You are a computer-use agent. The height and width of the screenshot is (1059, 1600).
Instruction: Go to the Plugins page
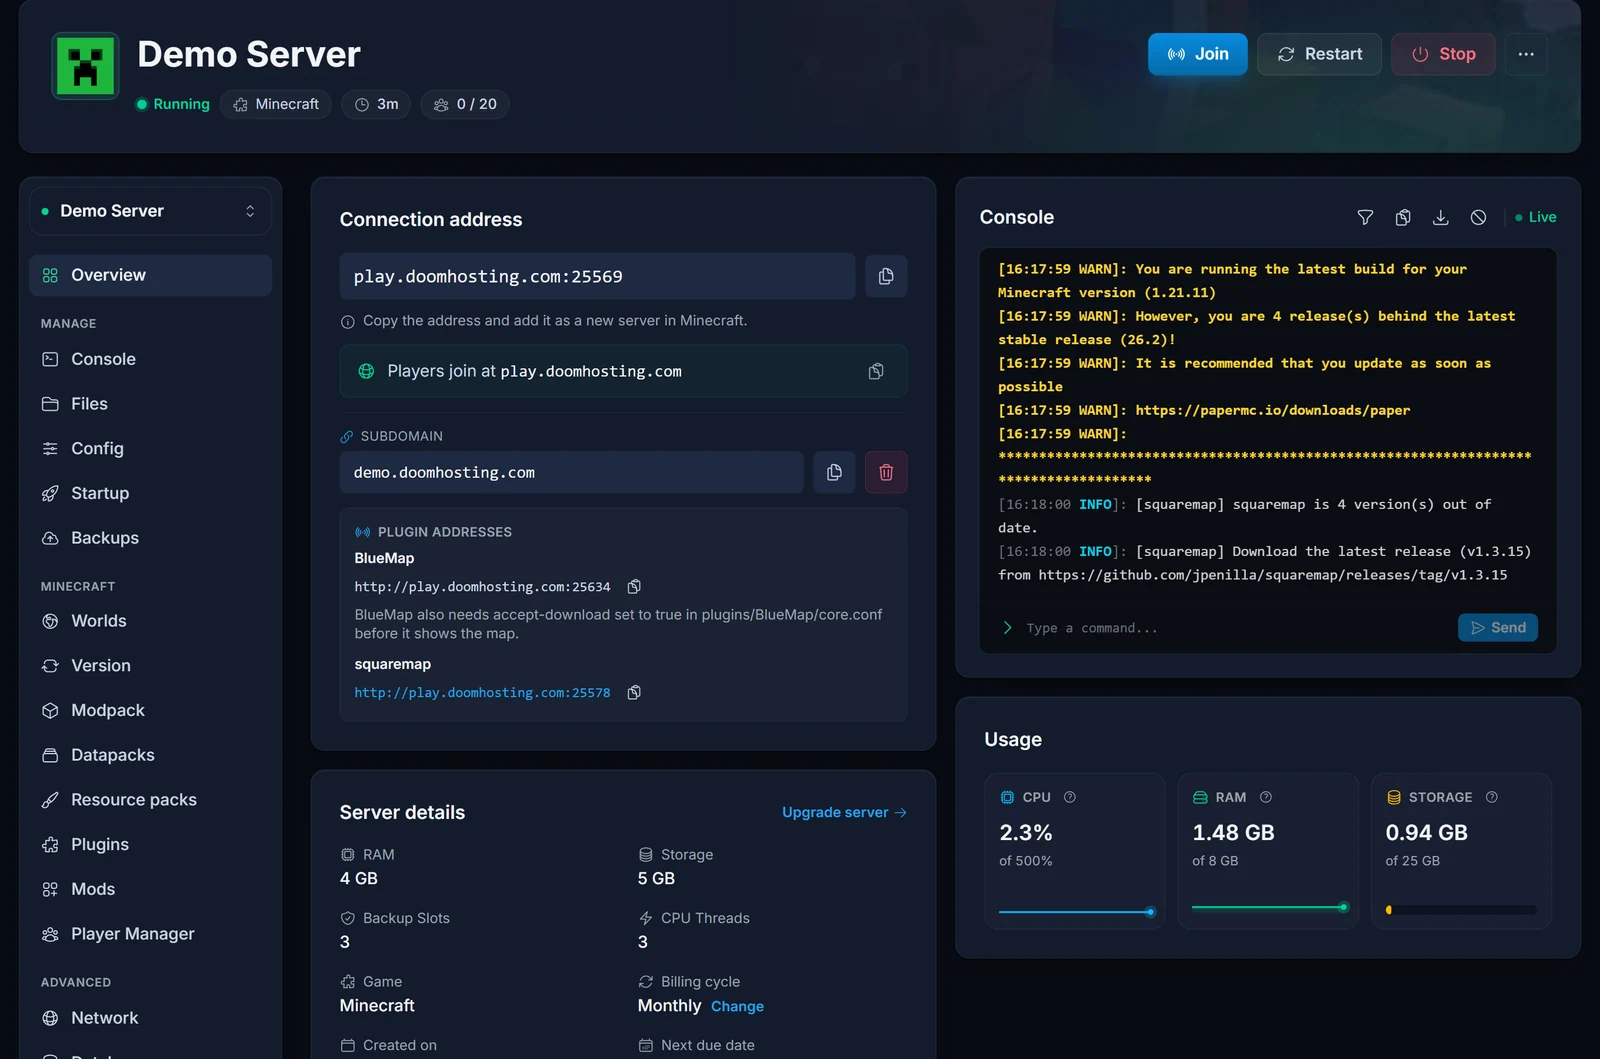tap(150, 844)
